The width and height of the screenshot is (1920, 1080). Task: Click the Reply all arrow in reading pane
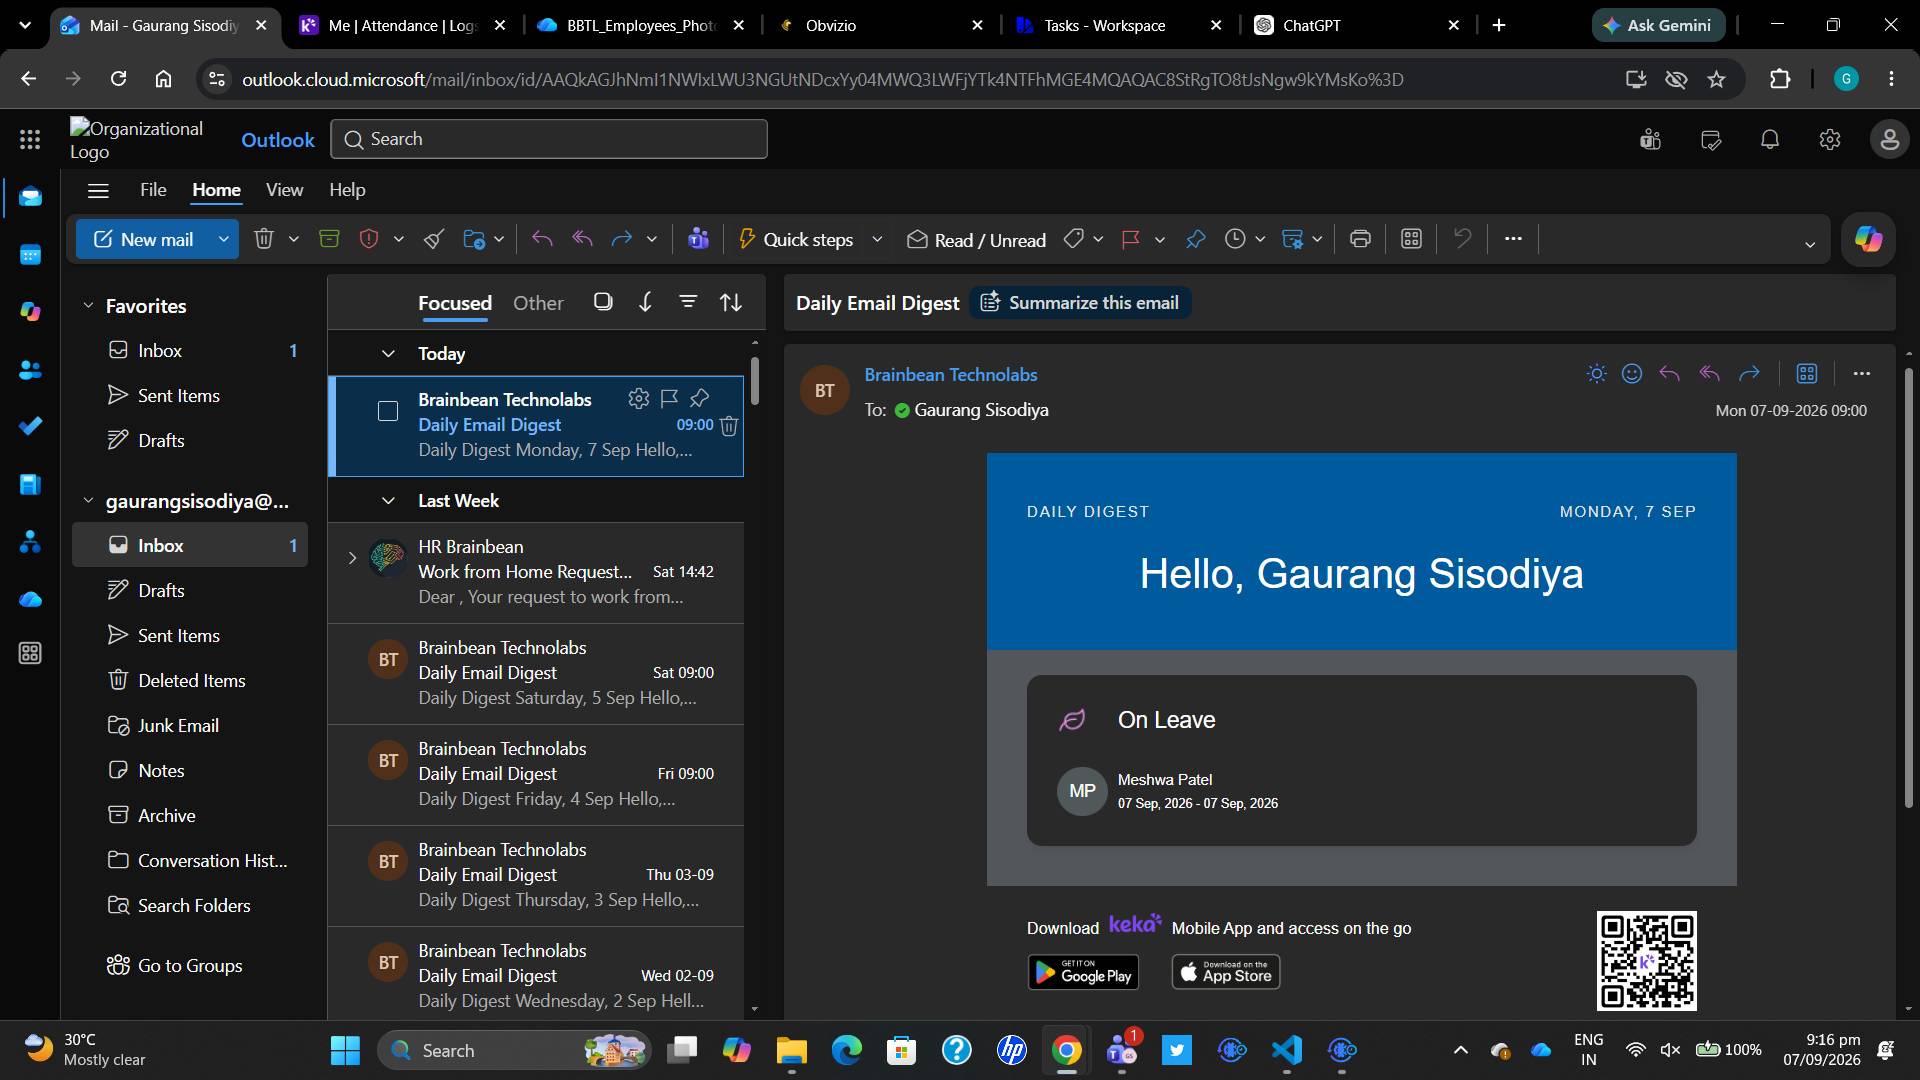point(1709,374)
